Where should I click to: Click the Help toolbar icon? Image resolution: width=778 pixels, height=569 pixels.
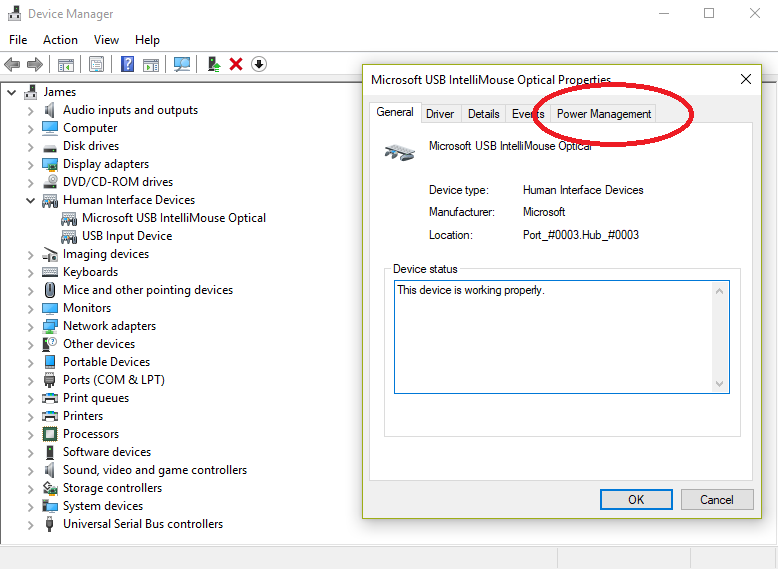[127, 64]
